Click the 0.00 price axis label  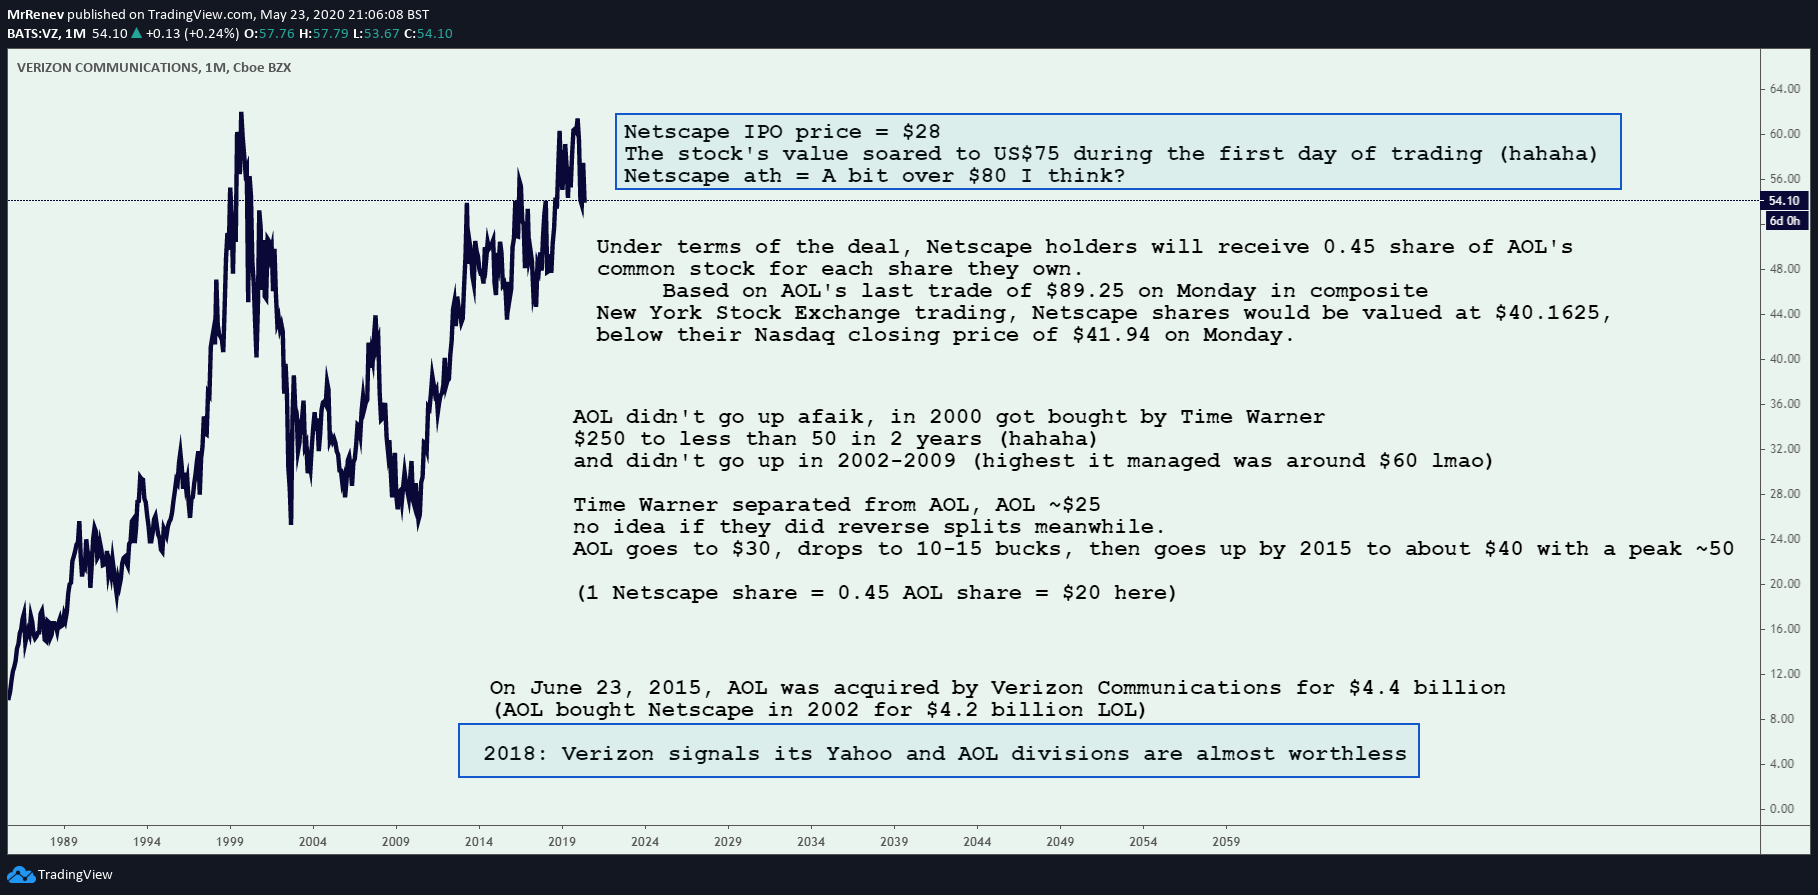(x=1782, y=809)
